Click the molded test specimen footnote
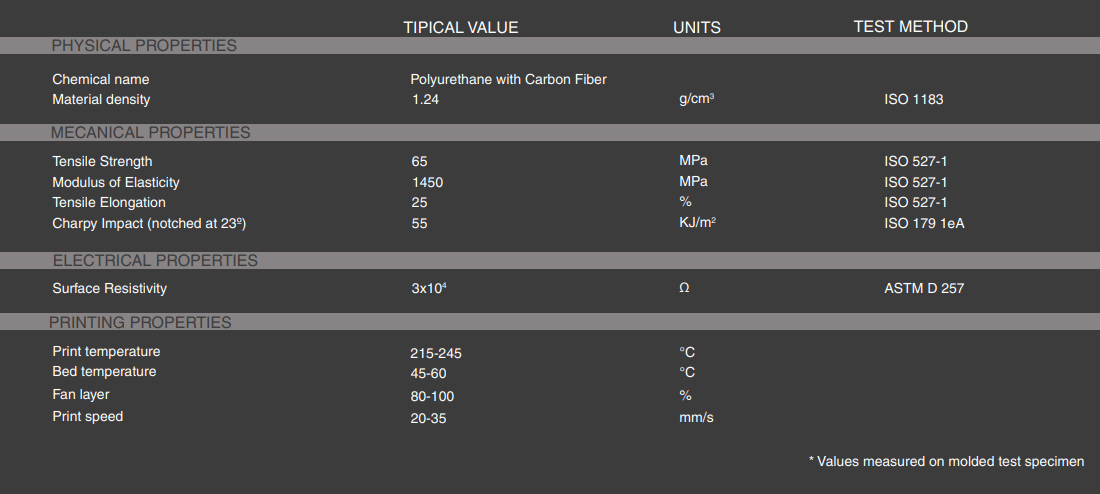1100x494 pixels. (x=946, y=461)
